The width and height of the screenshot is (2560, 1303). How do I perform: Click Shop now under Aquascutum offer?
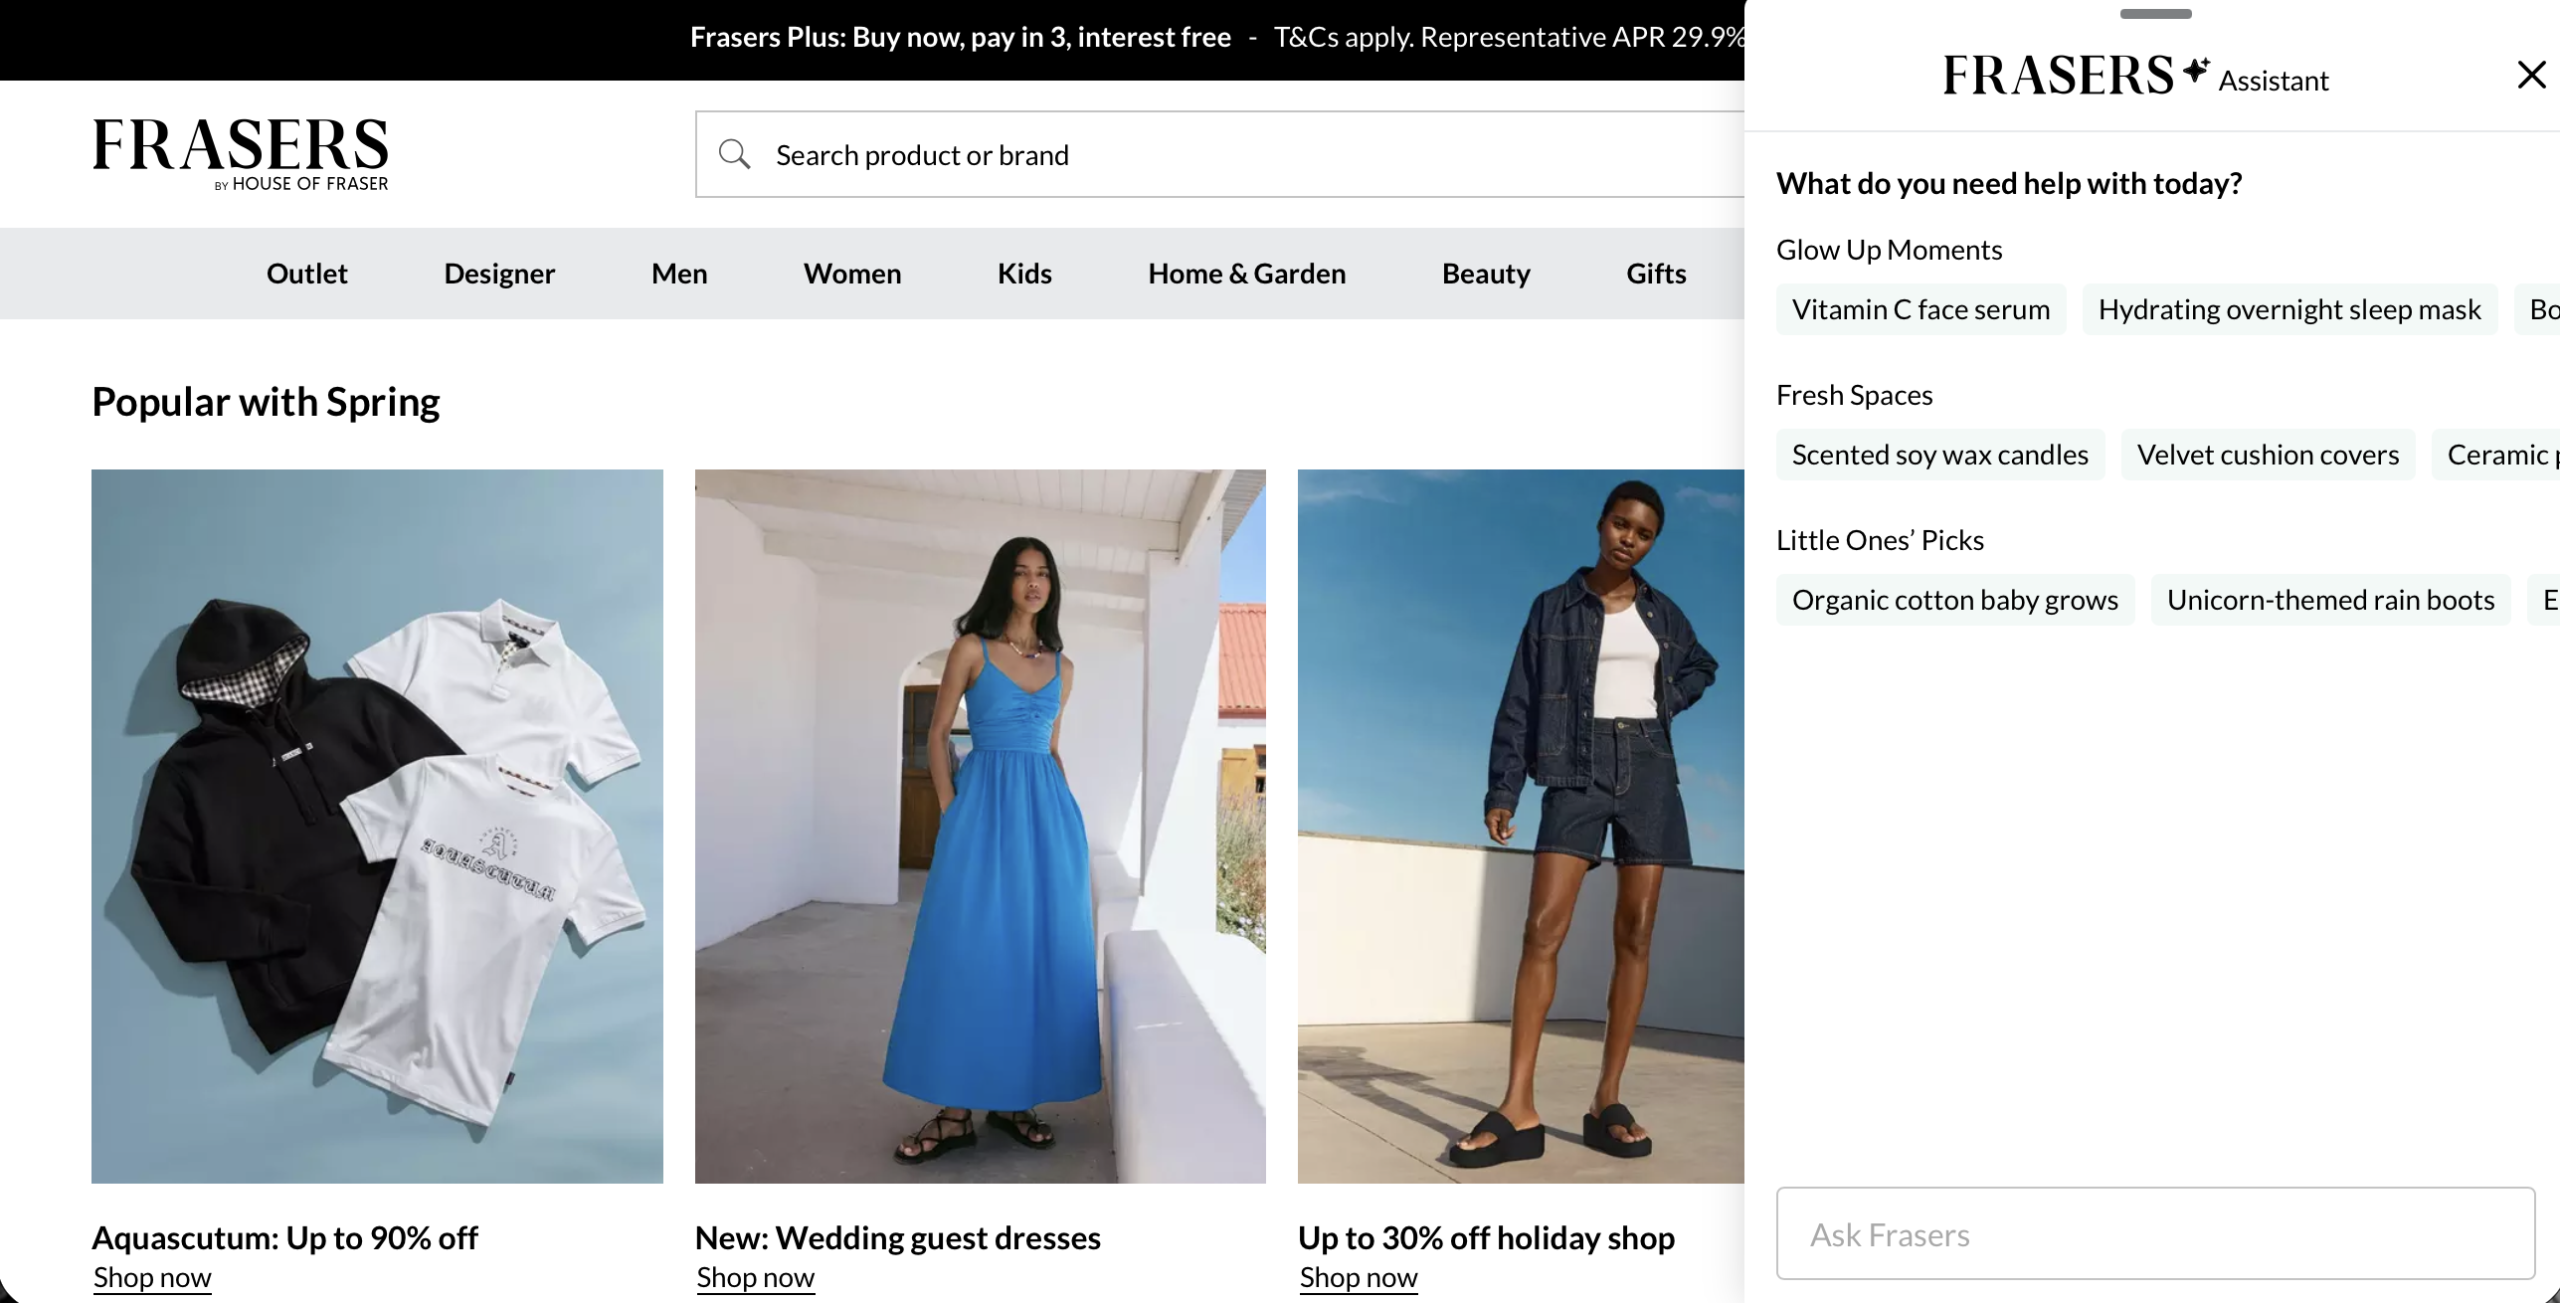152,1277
